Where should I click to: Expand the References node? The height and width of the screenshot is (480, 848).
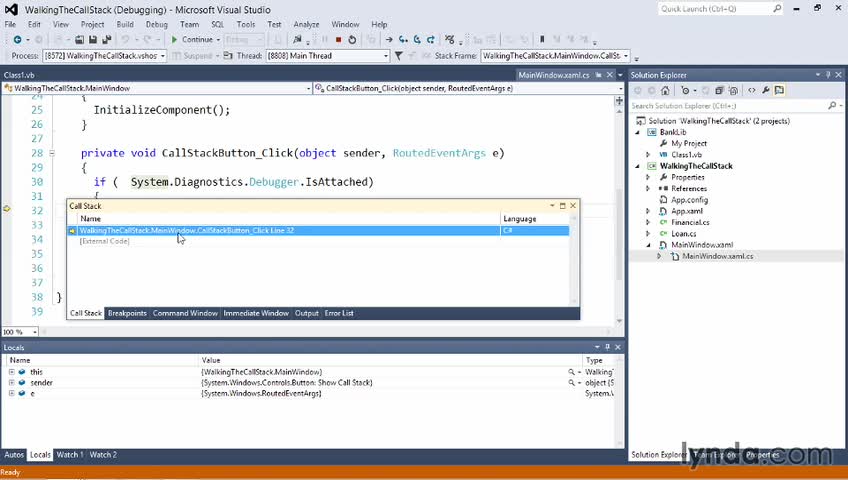coord(648,189)
